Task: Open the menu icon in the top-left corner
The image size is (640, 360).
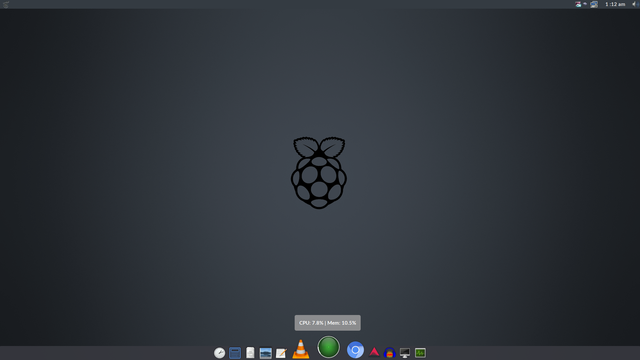Action: tap(5, 4)
